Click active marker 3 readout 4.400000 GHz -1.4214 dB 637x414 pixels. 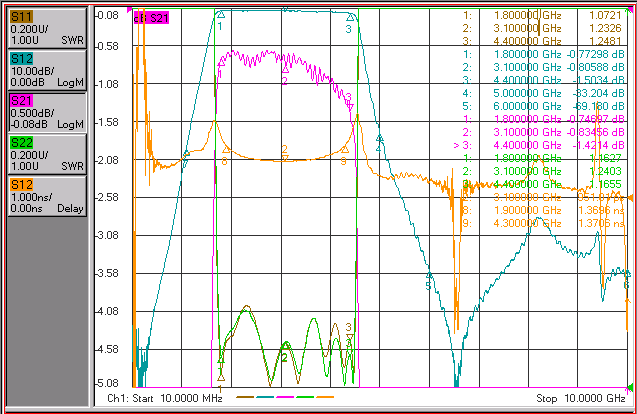point(539,145)
